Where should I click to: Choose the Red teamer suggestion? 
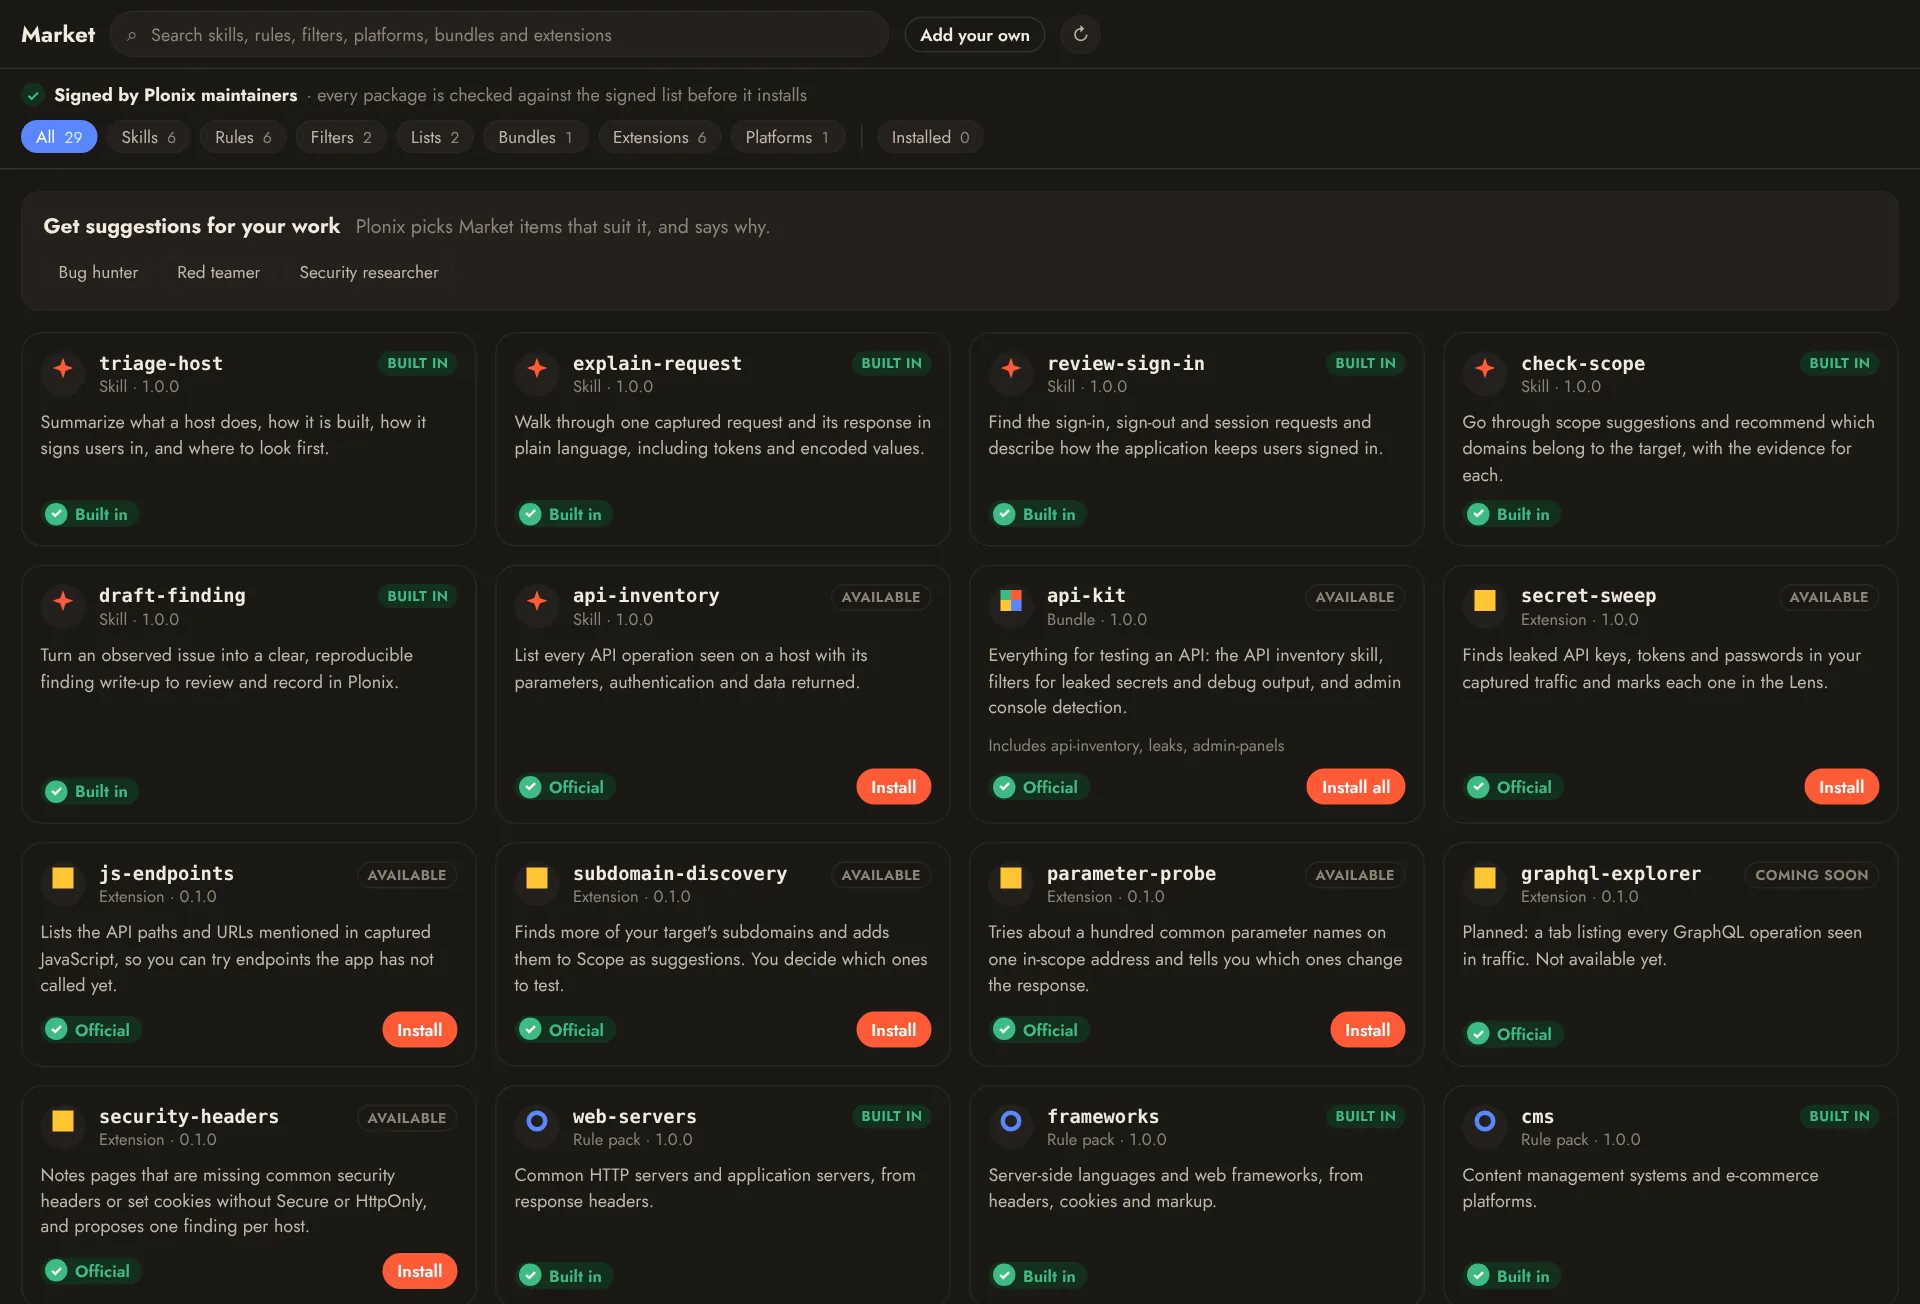click(218, 272)
